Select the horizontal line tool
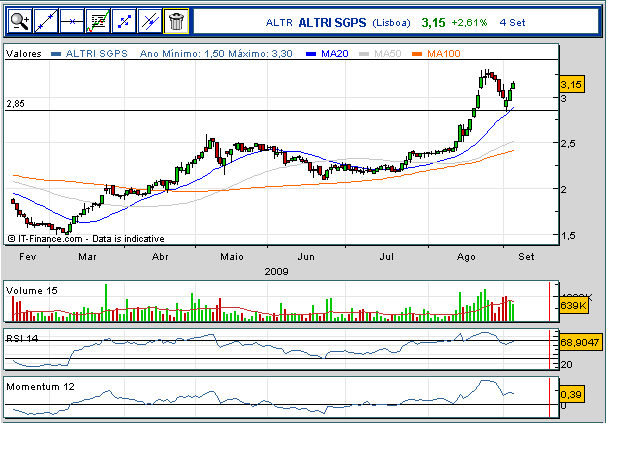 tap(72, 21)
